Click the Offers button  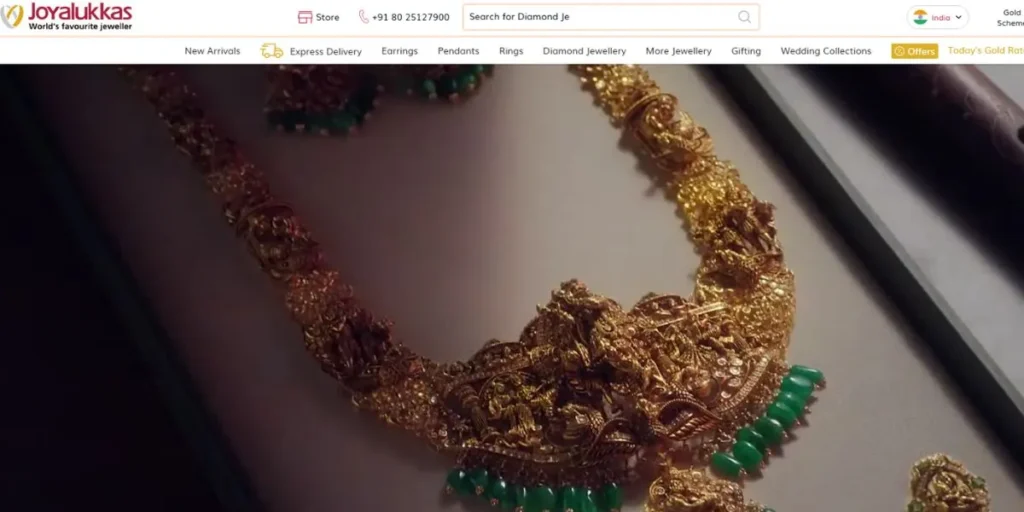[914, 51]
